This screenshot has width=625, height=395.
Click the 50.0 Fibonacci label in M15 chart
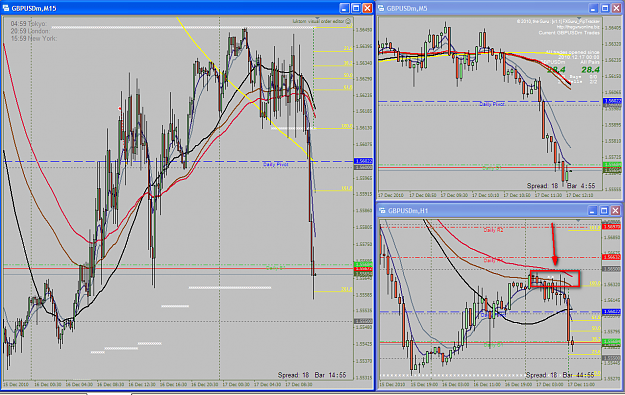(348, 75)
